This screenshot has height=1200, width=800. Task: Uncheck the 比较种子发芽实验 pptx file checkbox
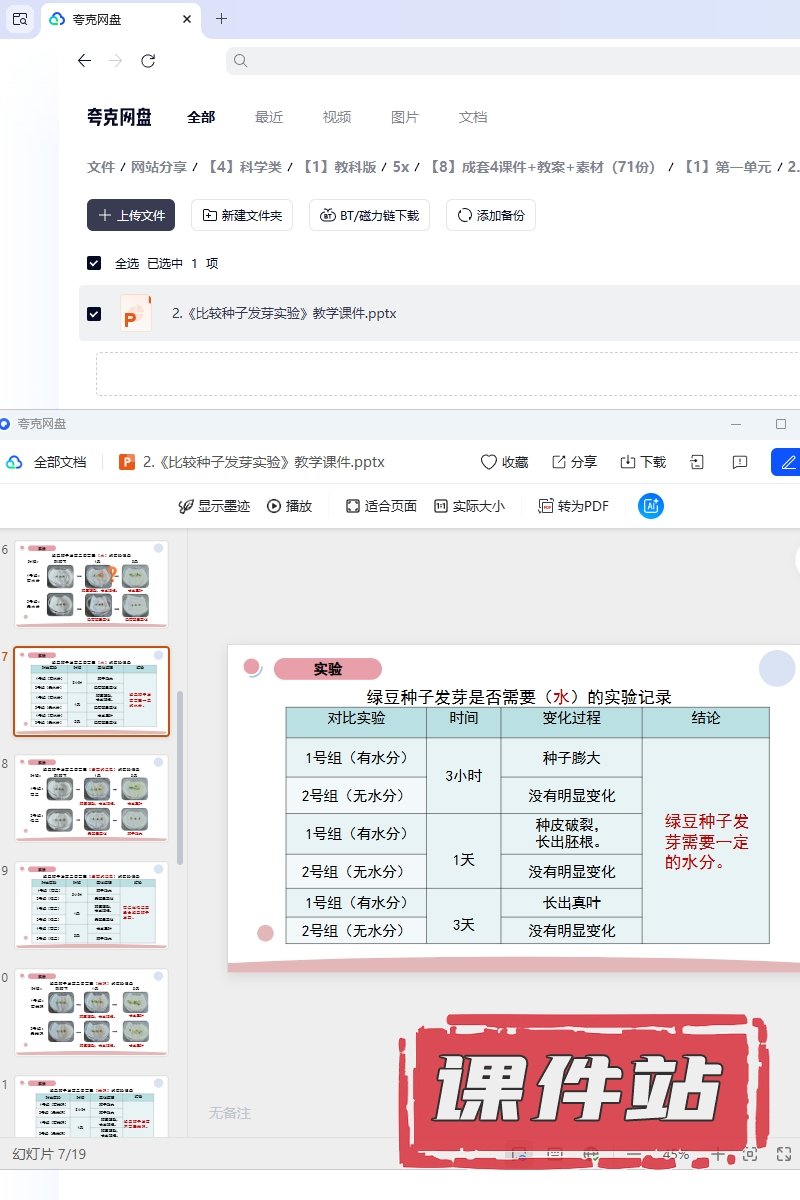click(x=94, y=313)
